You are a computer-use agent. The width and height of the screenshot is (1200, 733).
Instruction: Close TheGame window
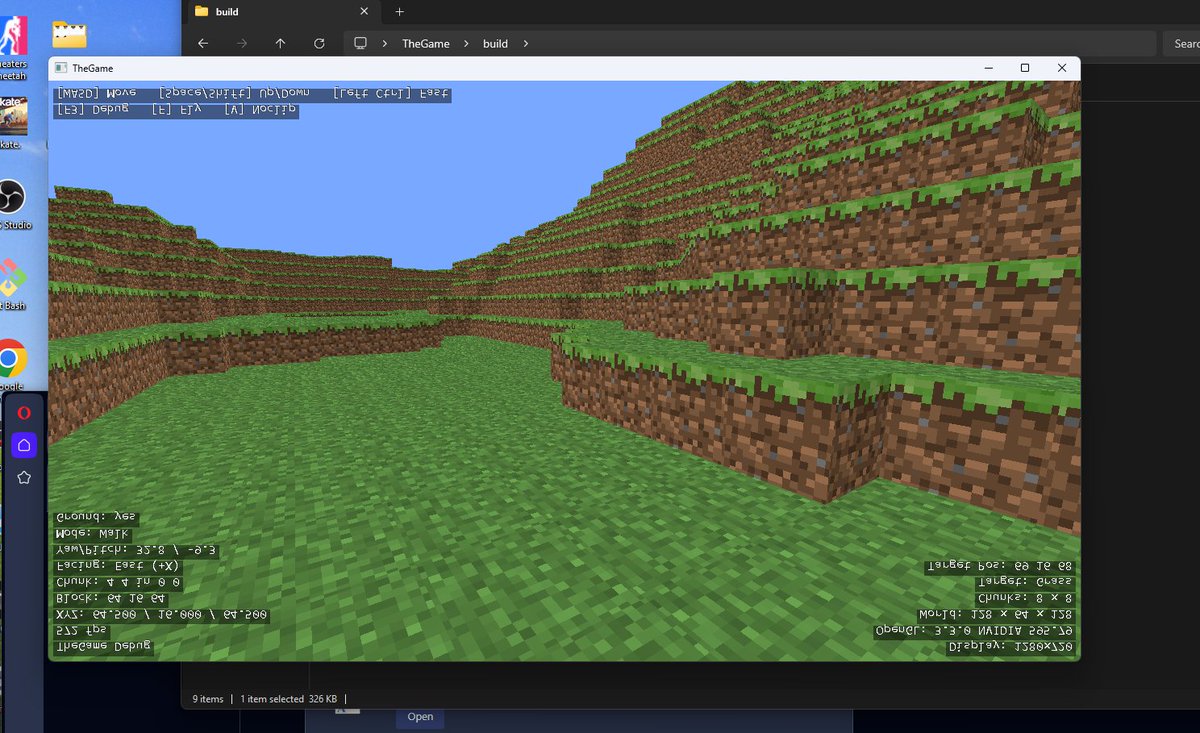pyautogui.click(x=1062, y=68)
